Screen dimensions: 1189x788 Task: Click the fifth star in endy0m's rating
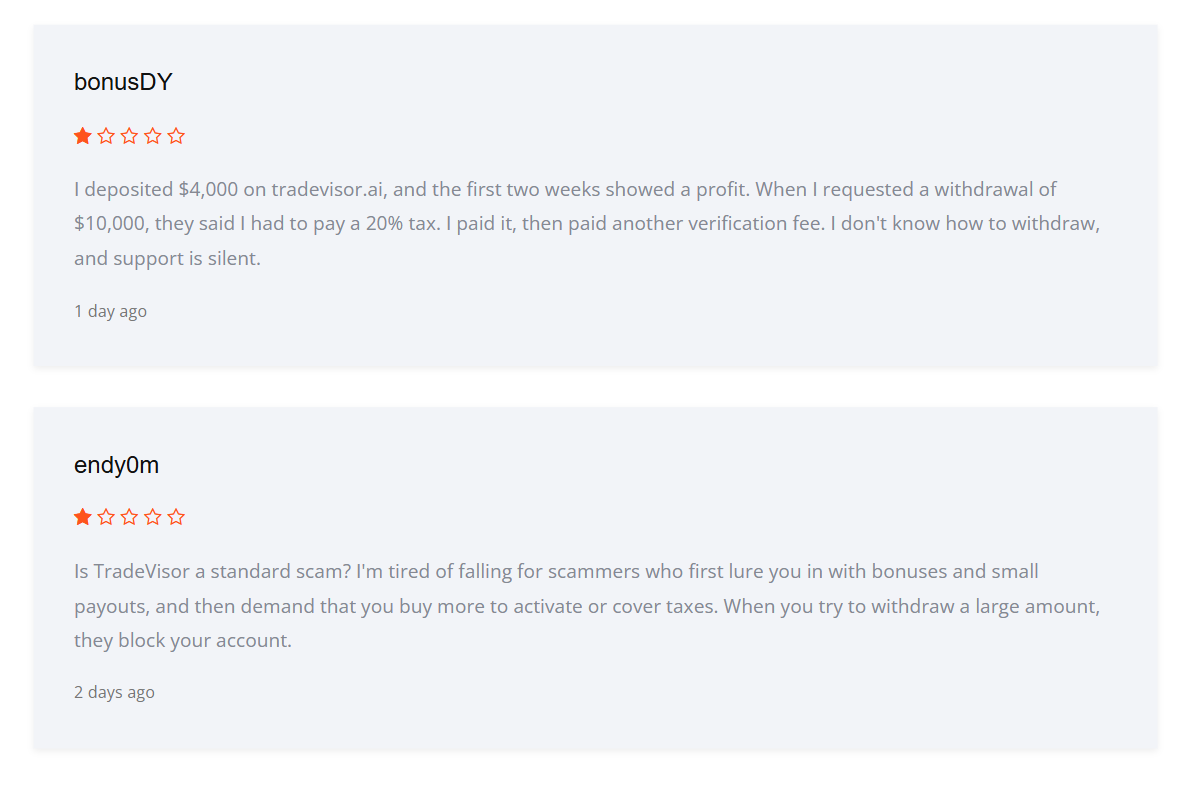pyautogui.click(x=176, y=517)
